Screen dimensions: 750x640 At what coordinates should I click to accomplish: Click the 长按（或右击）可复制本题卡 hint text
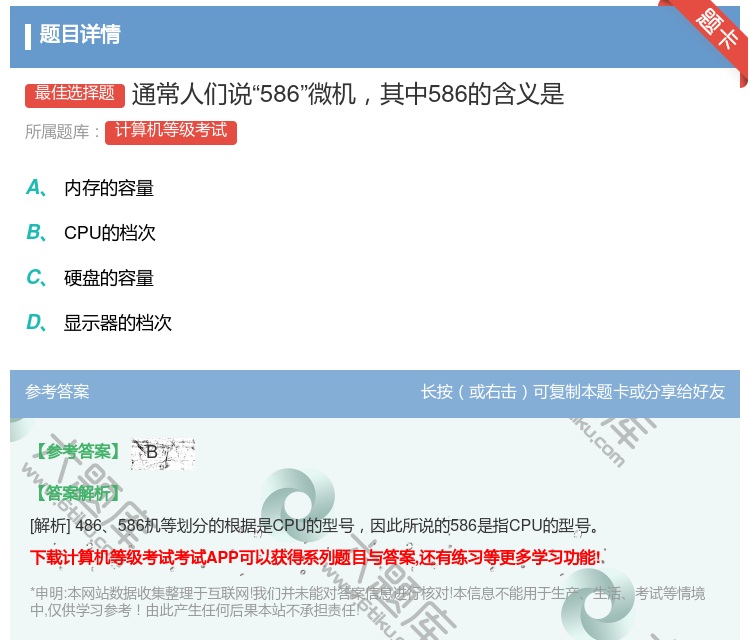point(573,392)
